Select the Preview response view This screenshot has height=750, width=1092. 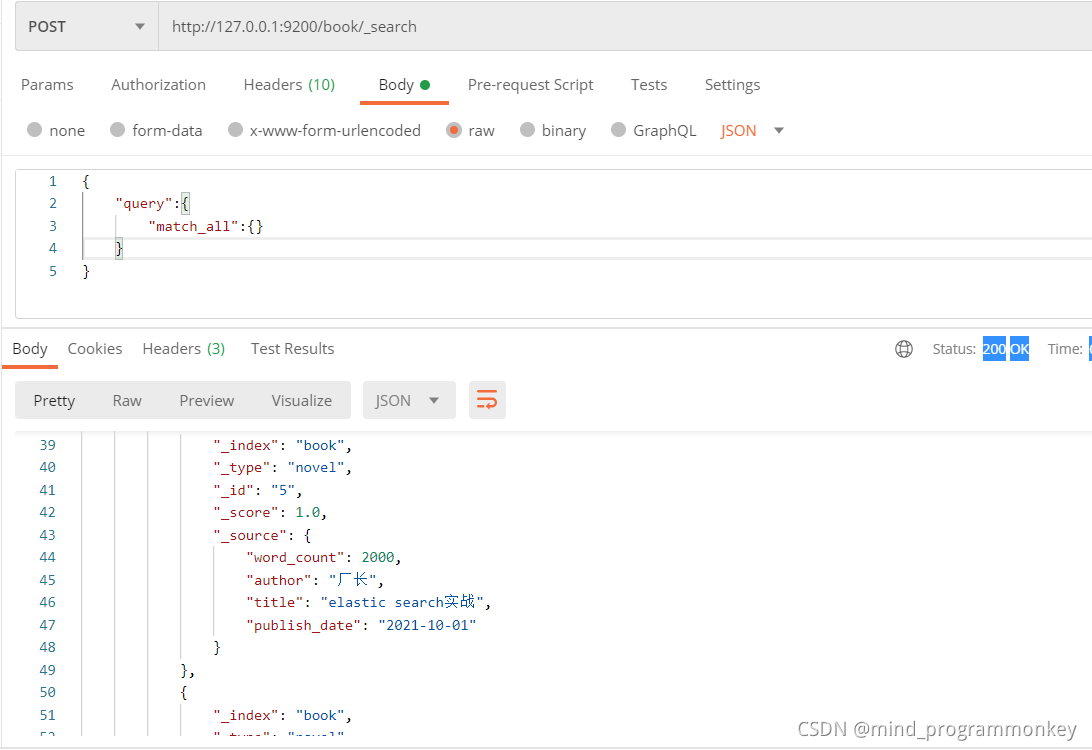[206, 400]
